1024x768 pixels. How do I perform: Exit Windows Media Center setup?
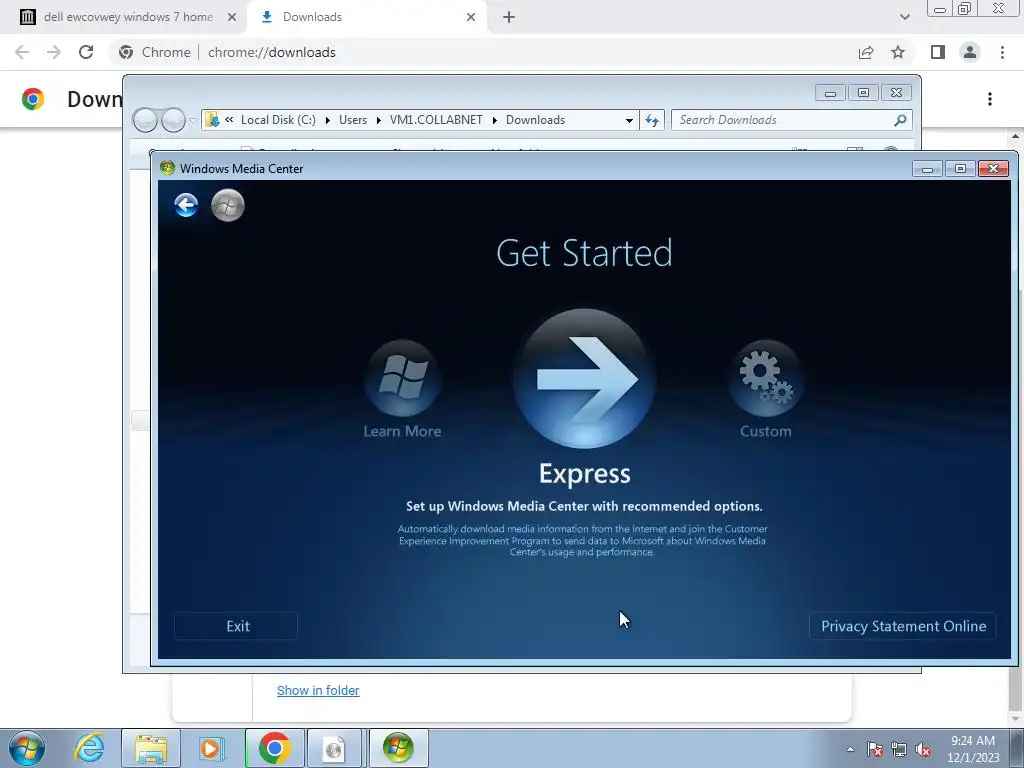236,626
